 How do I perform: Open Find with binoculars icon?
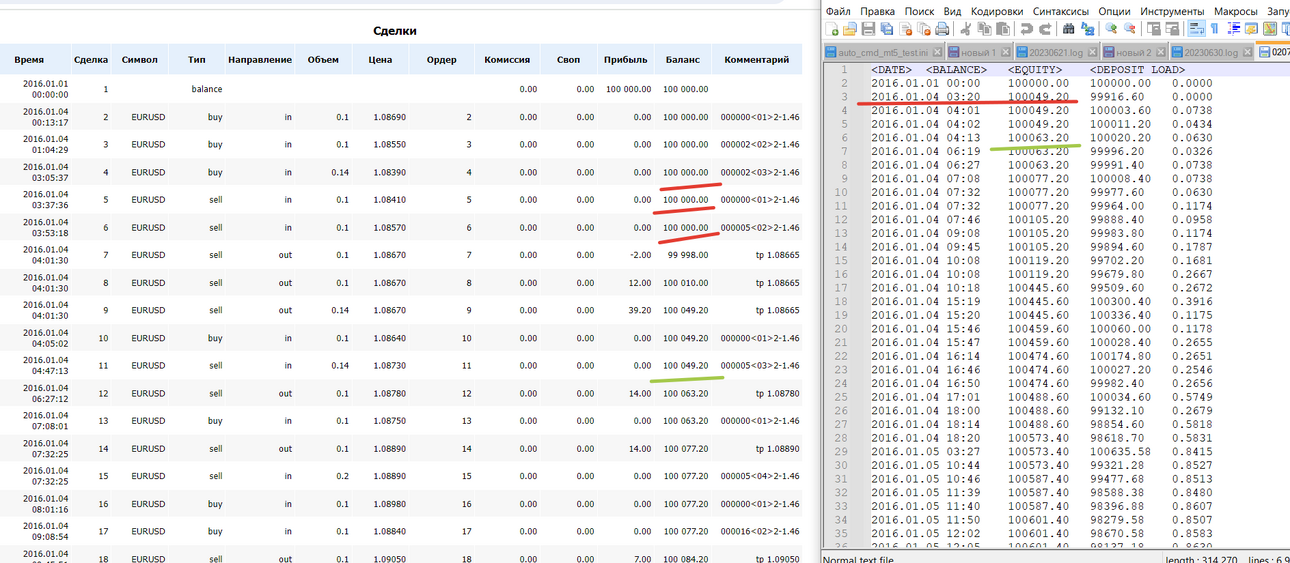[x=1069, y=29]
